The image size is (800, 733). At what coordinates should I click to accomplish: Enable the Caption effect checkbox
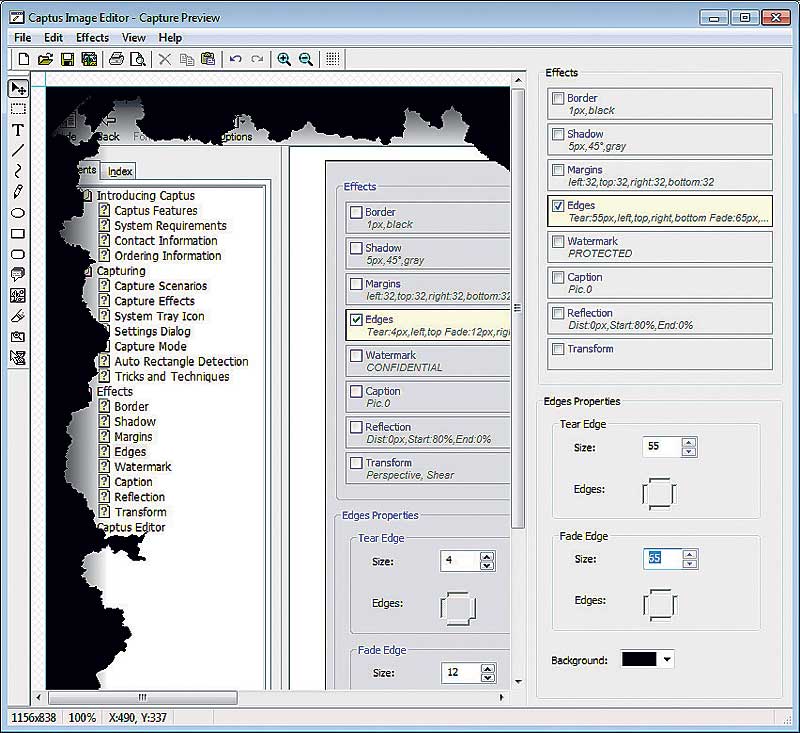coord(558,277)
